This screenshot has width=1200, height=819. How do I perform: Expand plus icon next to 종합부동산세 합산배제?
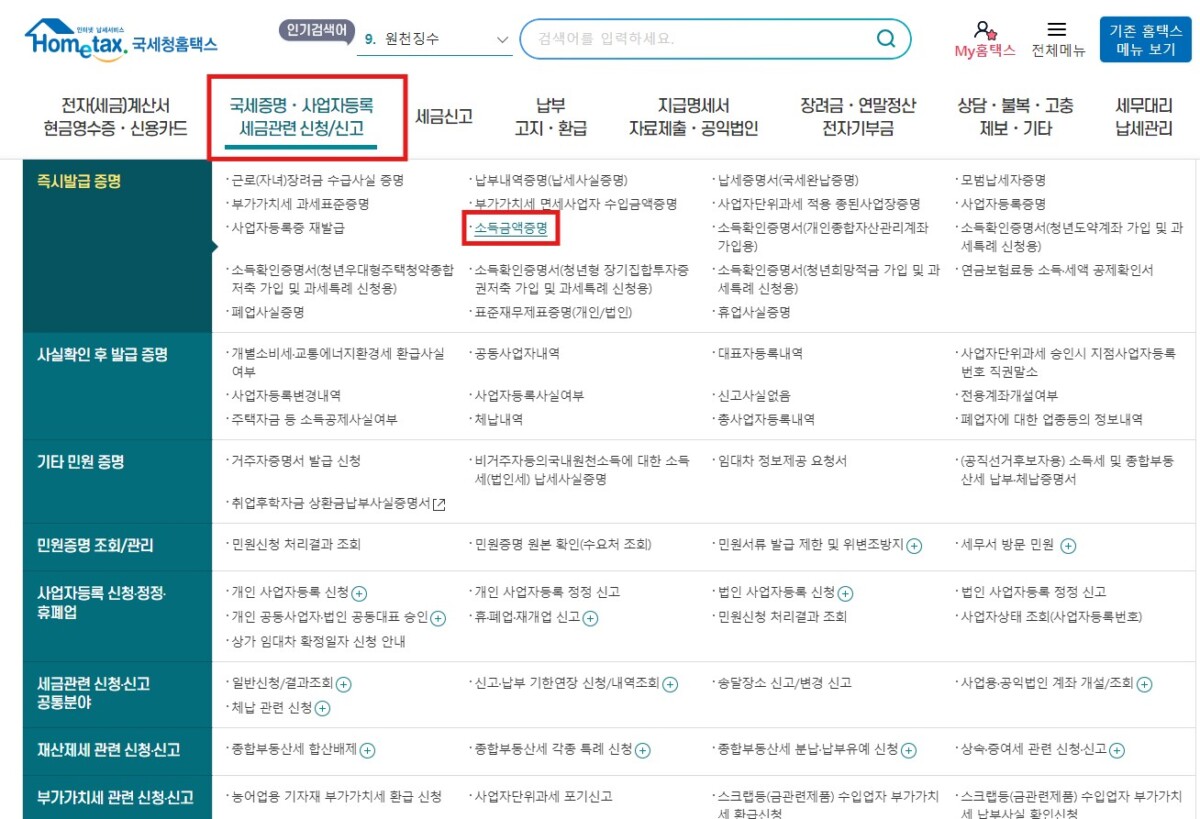point(367,750)
